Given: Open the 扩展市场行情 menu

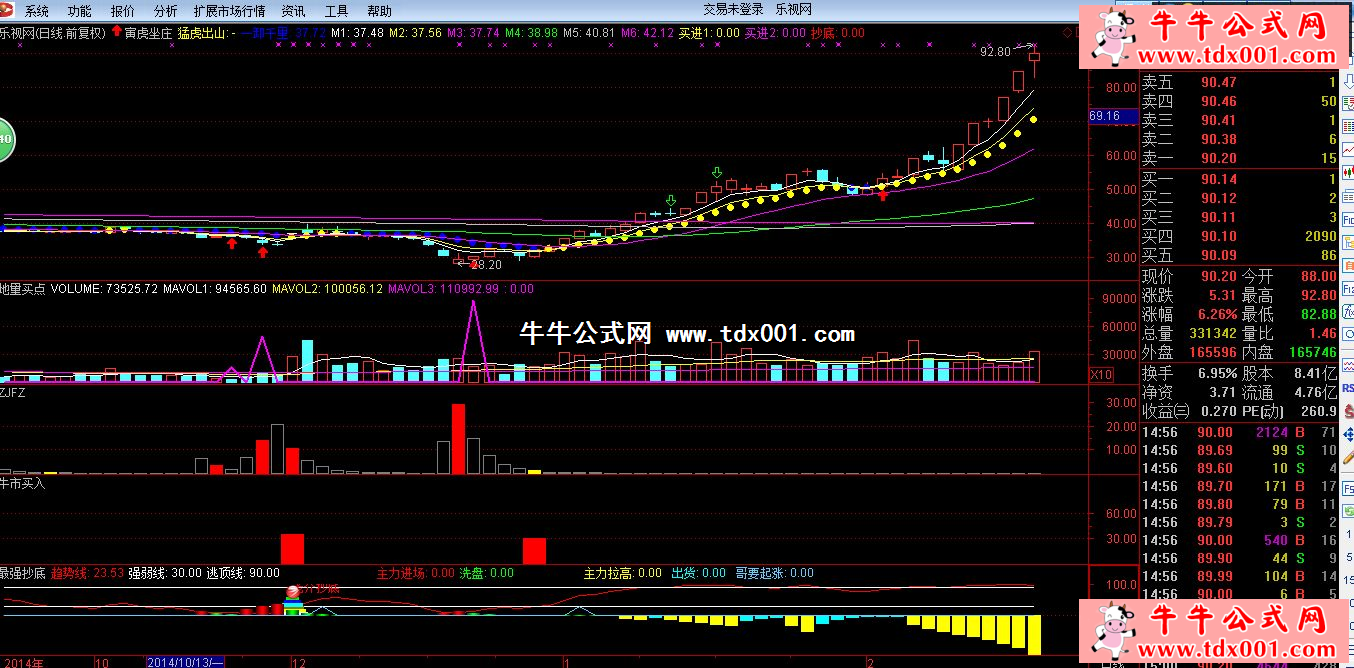Looking at the screenshot, I should (x=229, y=11).
